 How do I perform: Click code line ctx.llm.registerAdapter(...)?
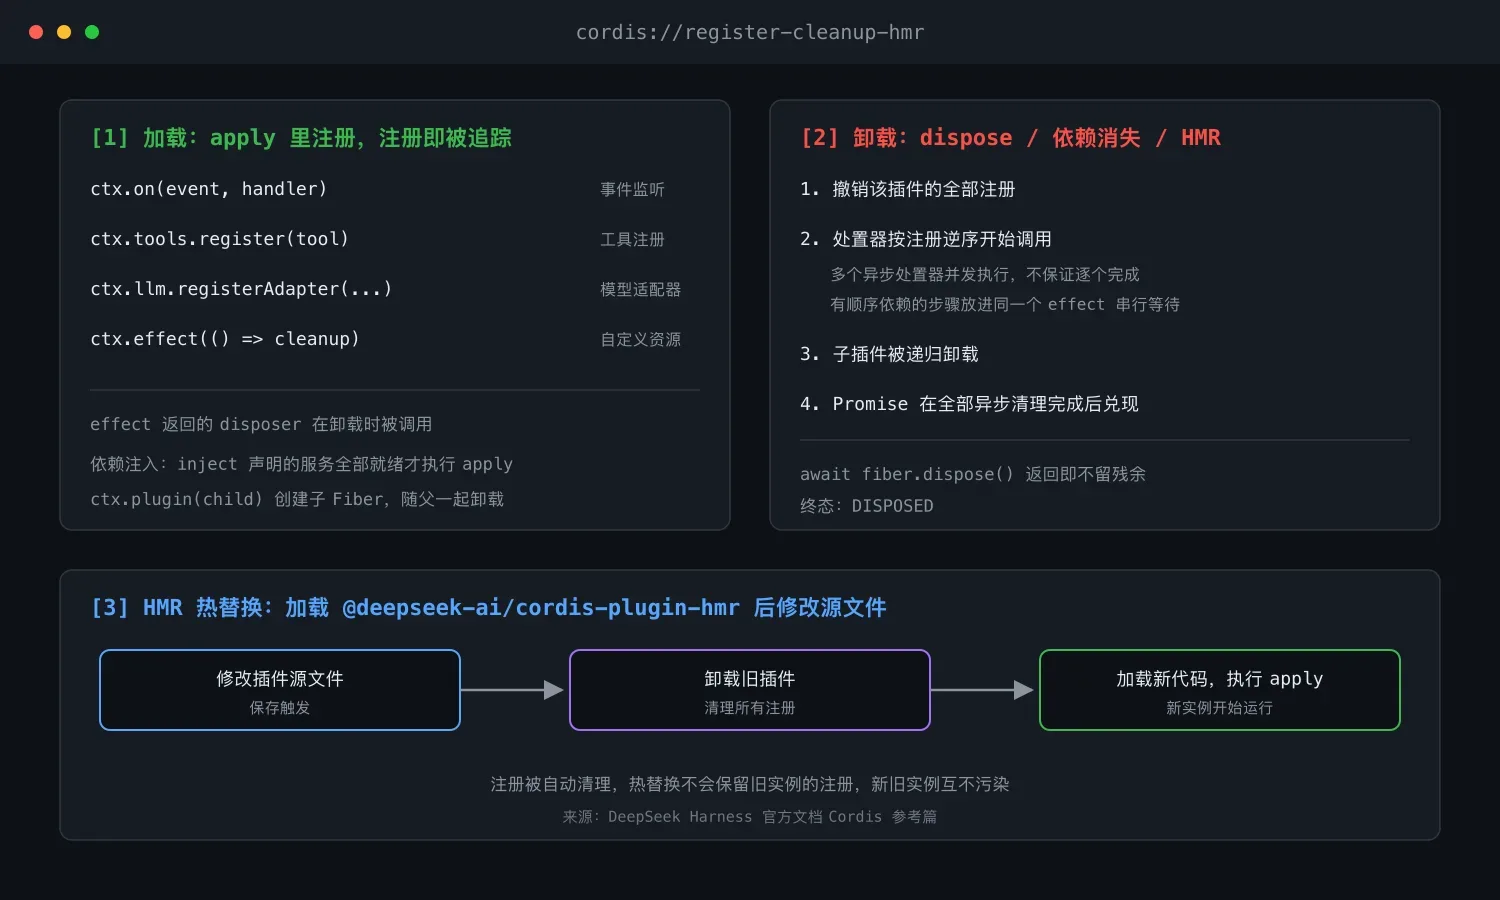[241, 289]
